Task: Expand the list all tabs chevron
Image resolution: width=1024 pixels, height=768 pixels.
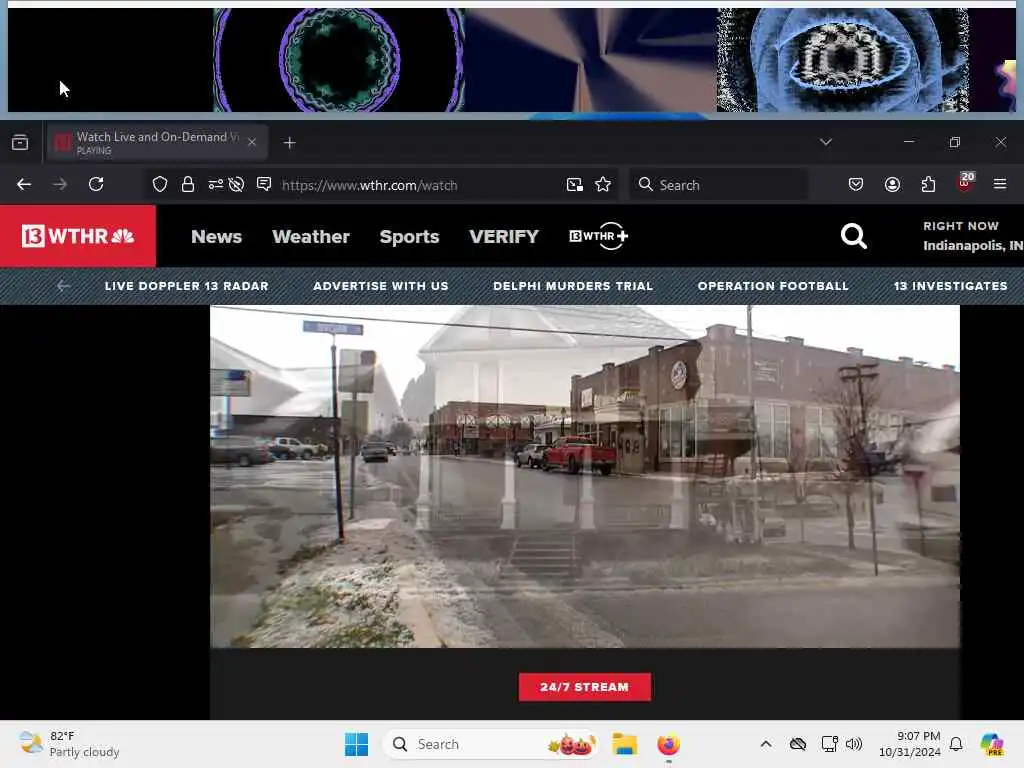Action: point(825,142)
